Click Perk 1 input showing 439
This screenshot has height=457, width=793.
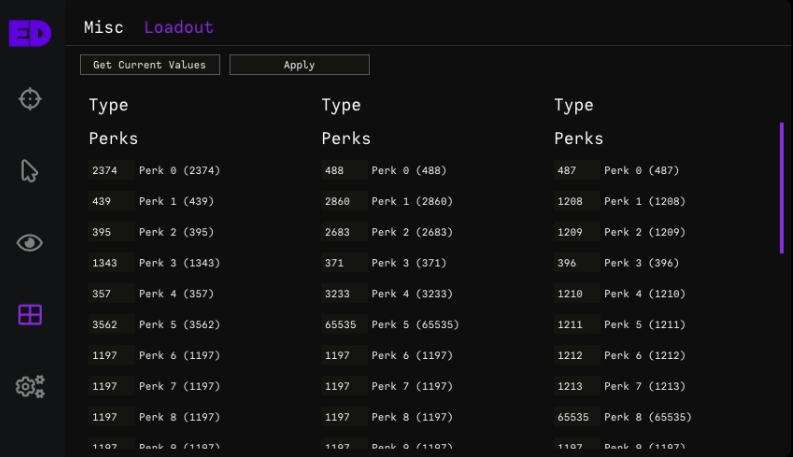point(110,202)
